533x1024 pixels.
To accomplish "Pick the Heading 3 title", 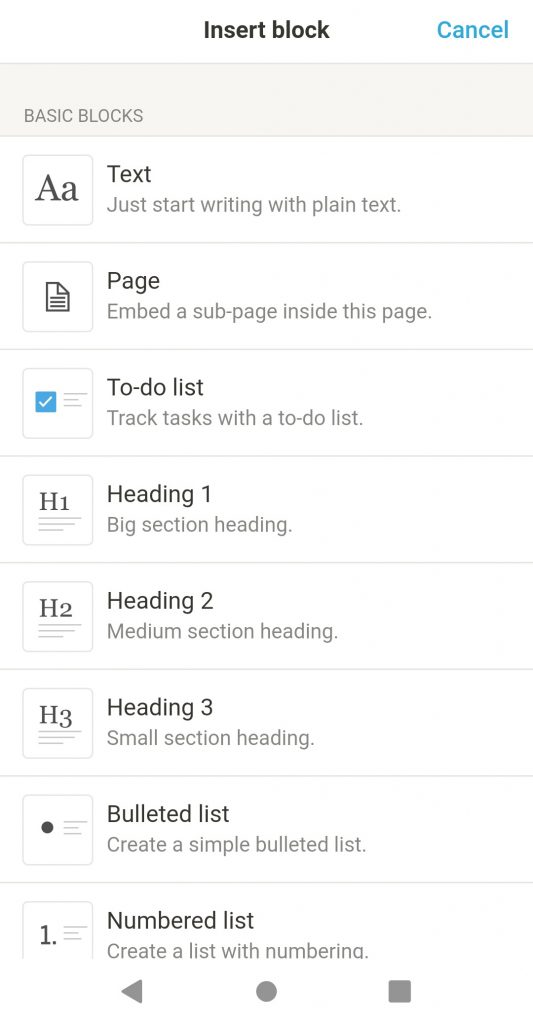I will tap(160, 707).
